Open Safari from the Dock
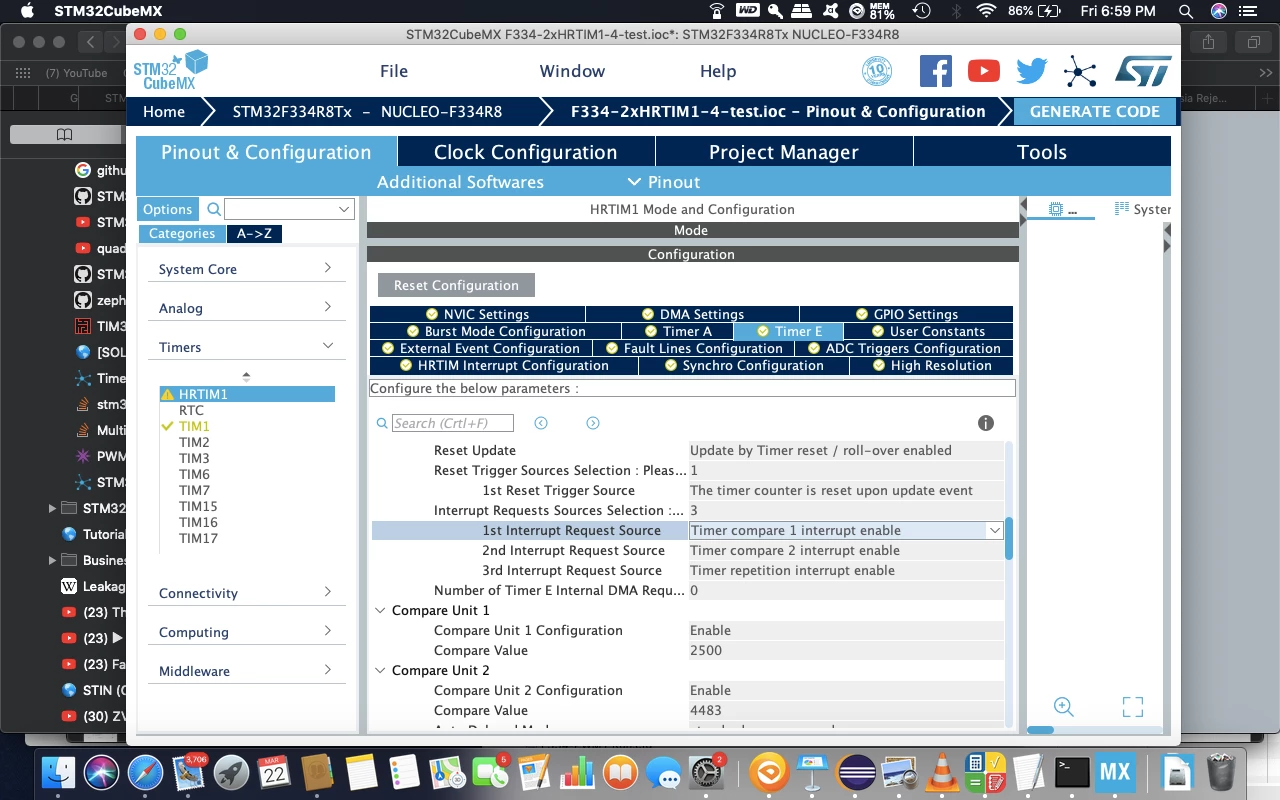 [145, 773]
